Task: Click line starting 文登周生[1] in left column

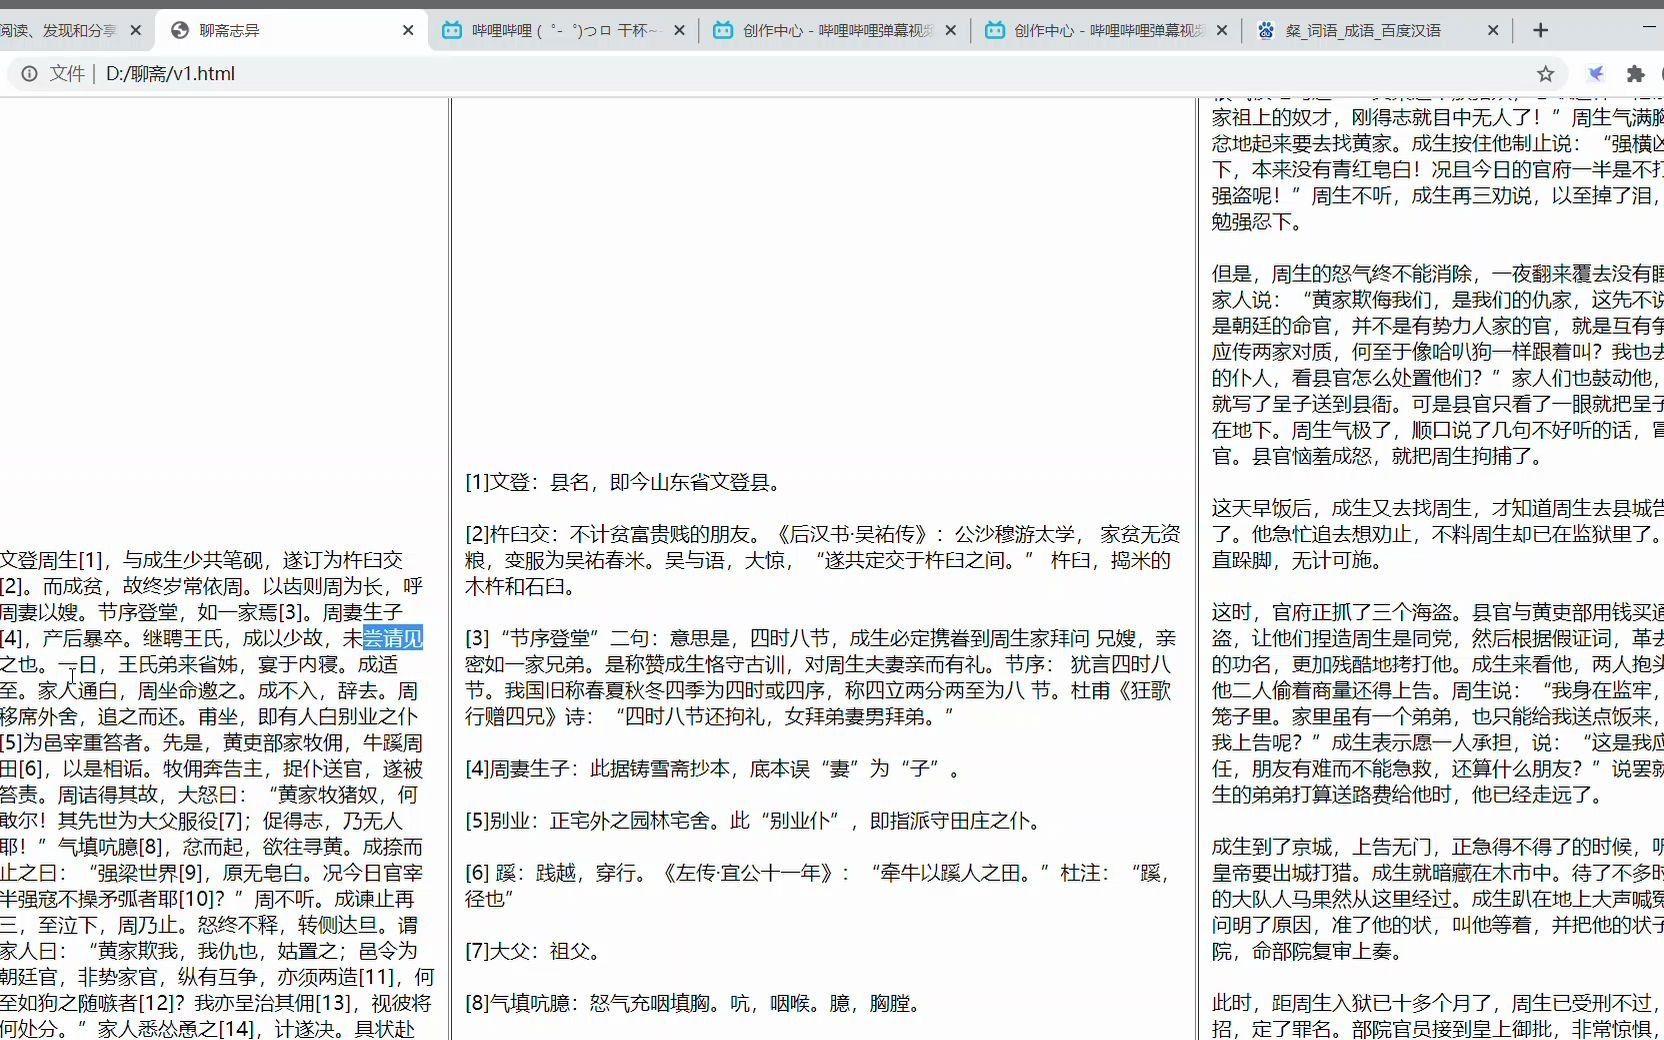Action: pyautogui.click(x=201, y=560)
